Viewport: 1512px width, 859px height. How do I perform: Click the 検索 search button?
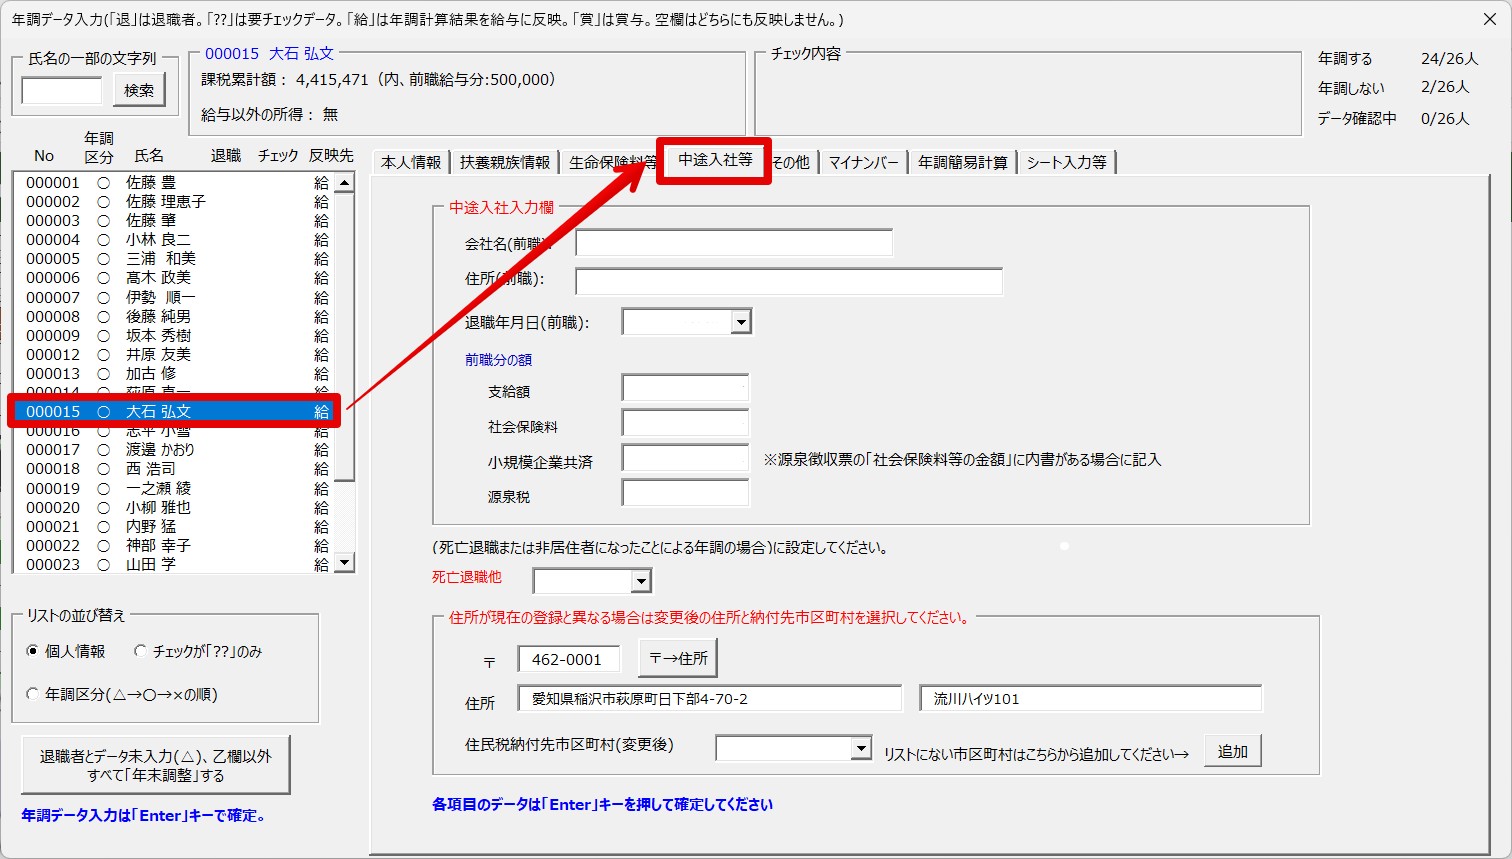tap(139, 90)
